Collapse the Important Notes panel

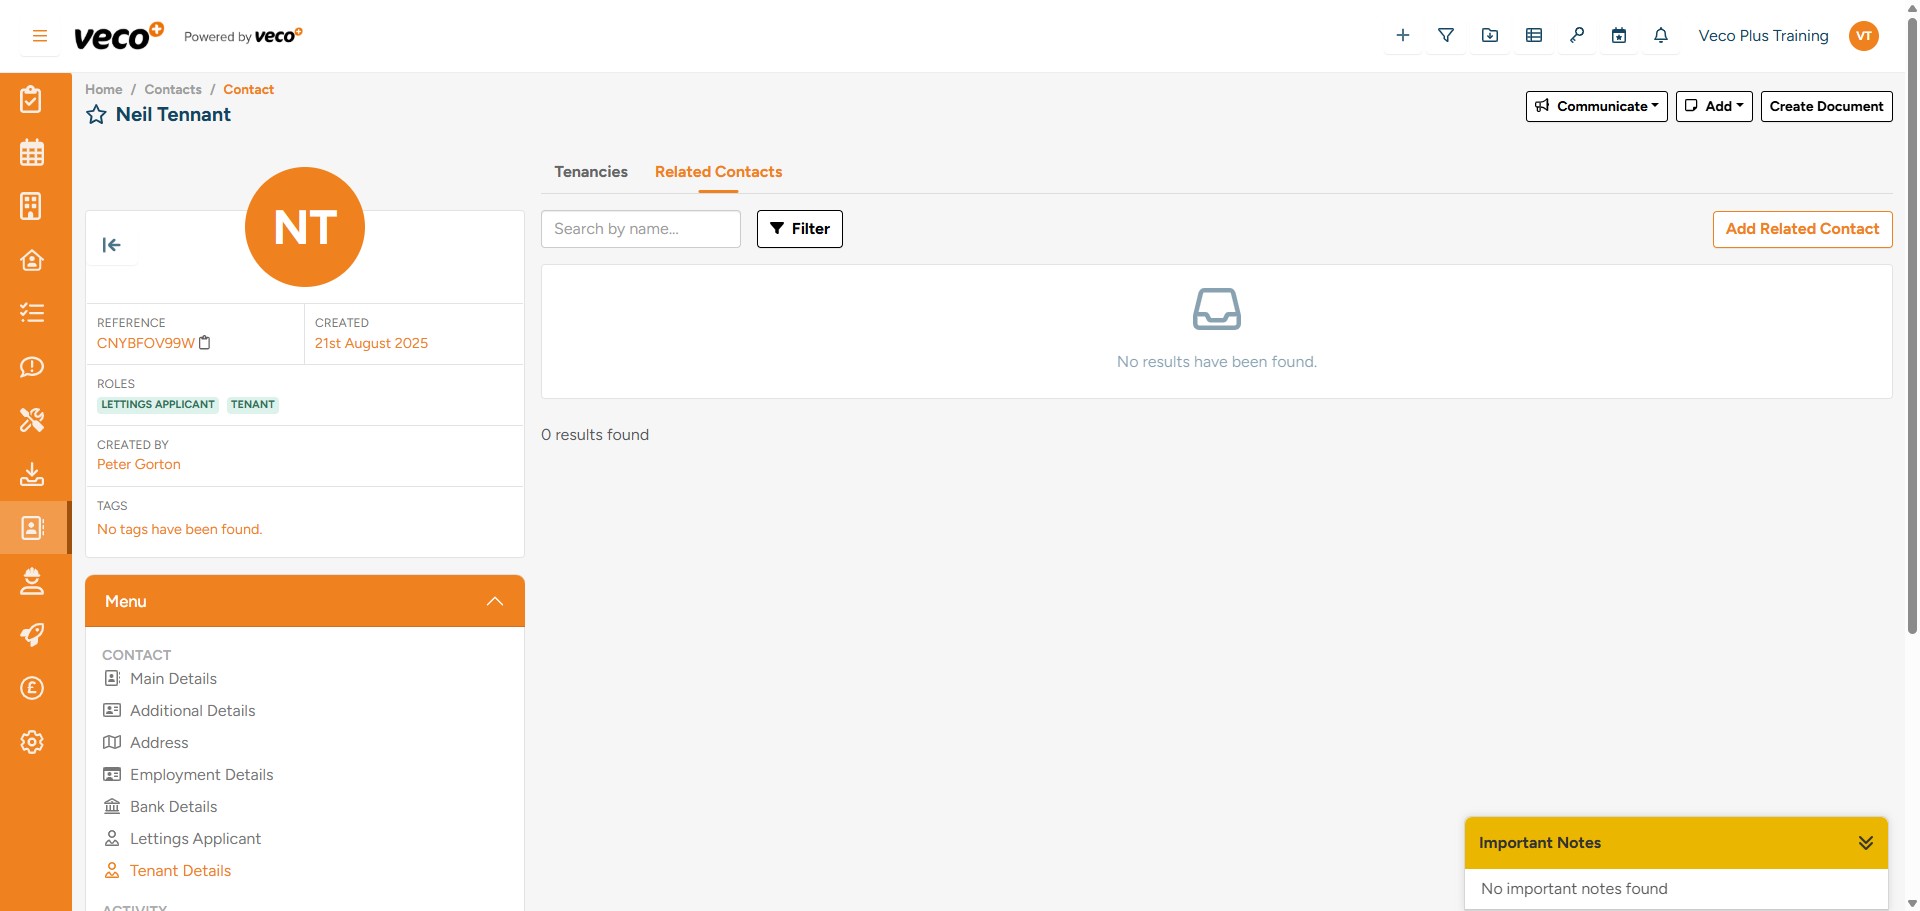click(x=1866, y=842)
